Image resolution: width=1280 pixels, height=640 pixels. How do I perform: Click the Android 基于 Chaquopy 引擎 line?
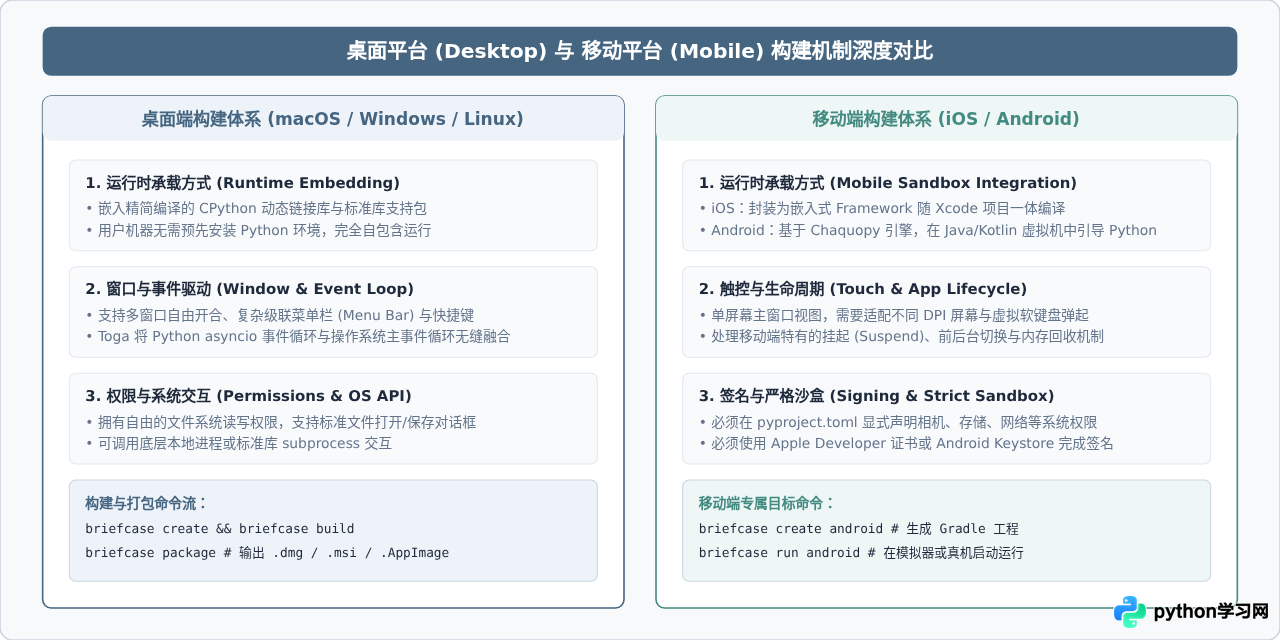click(928, 230)
